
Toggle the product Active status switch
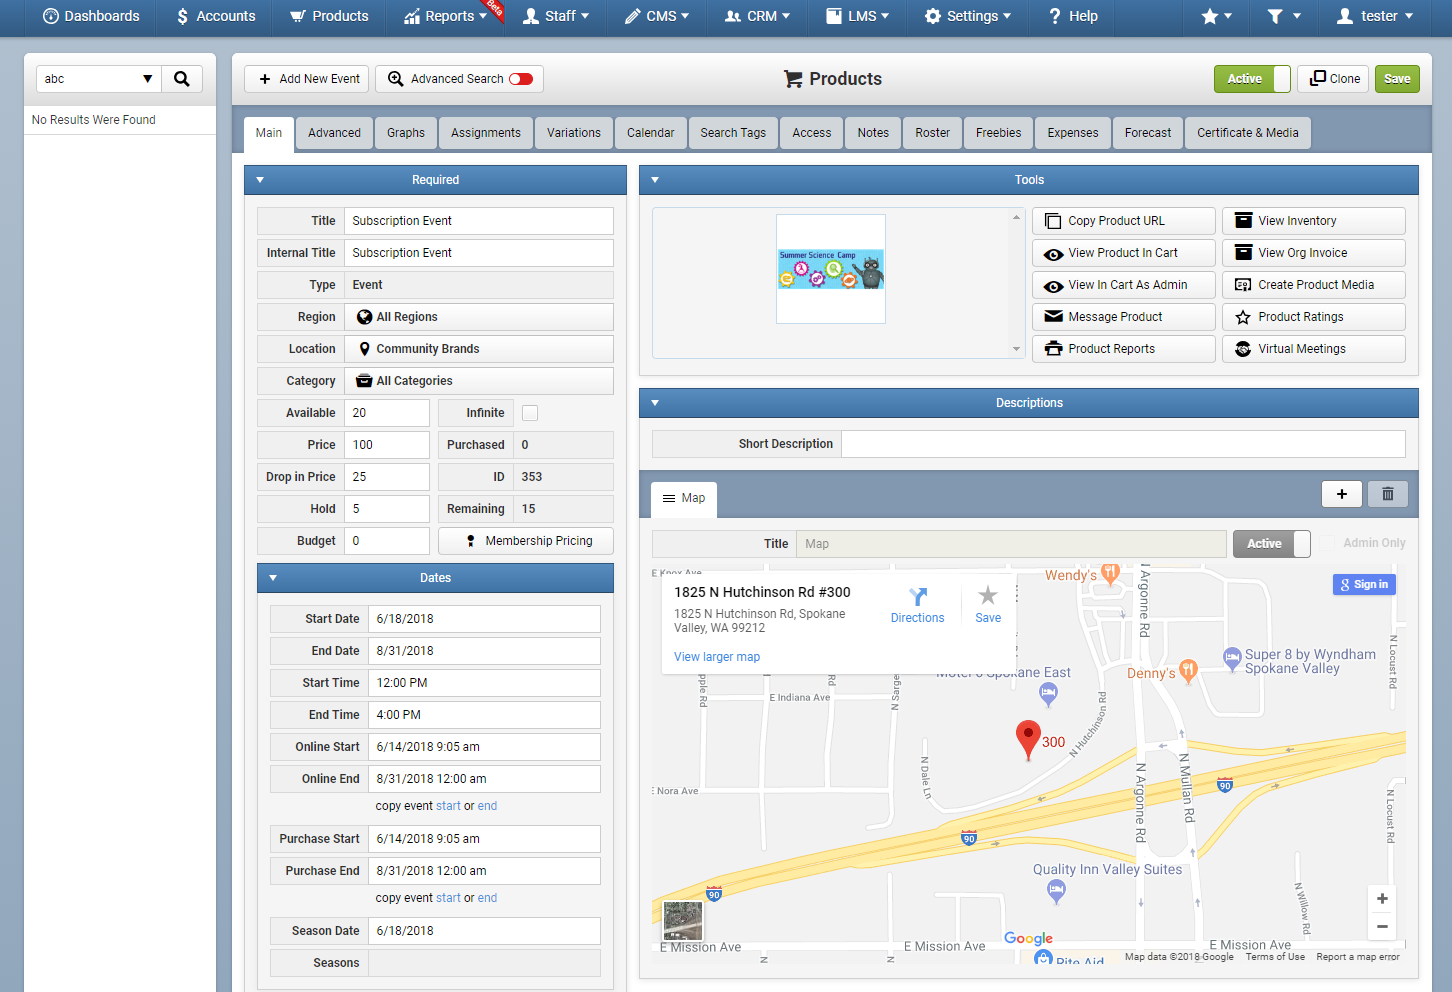pyautogui.click(x=1252, y=79)
